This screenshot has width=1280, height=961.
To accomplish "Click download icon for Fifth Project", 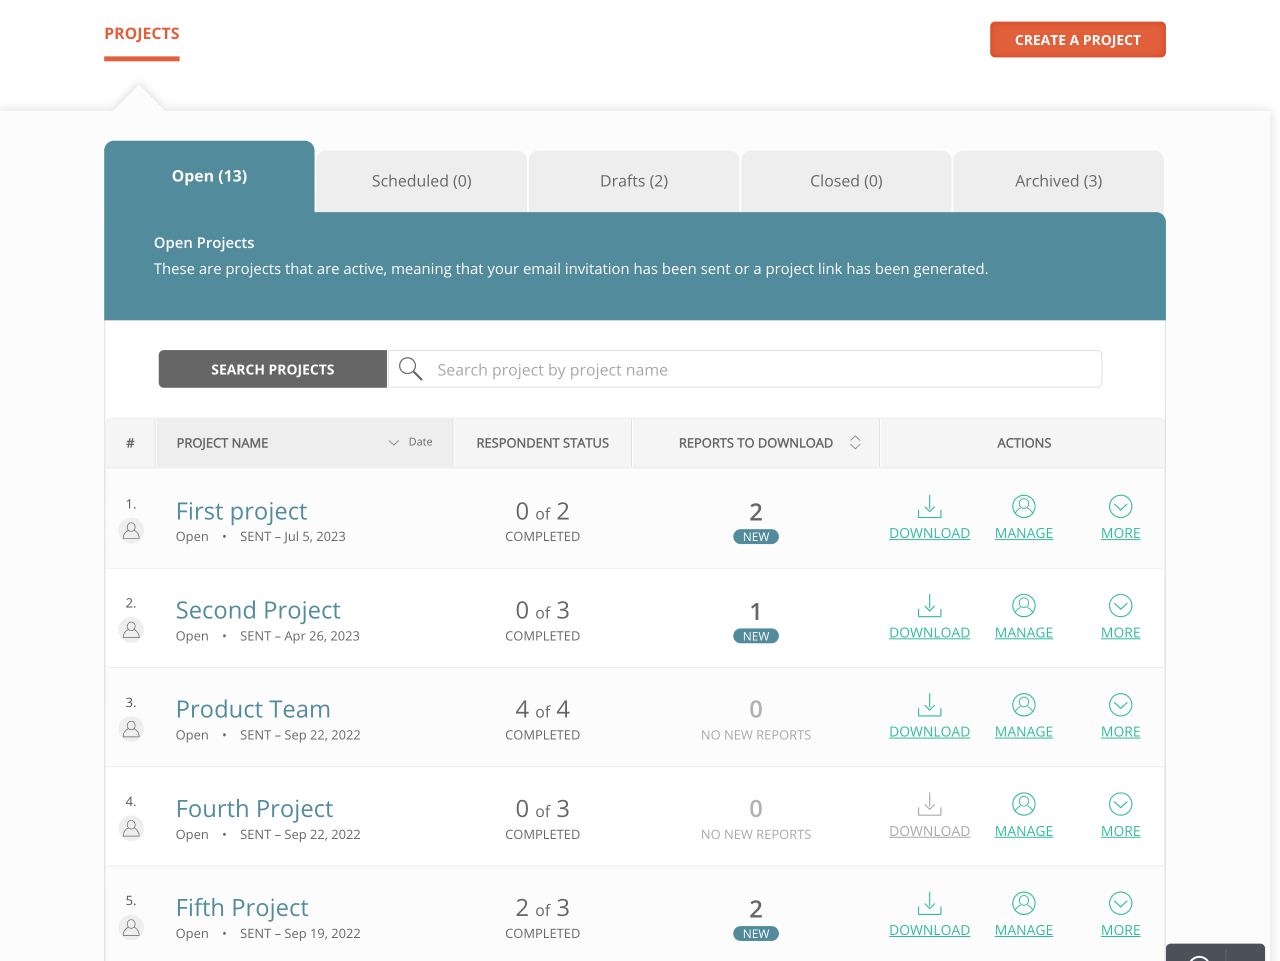I will 930,903.
